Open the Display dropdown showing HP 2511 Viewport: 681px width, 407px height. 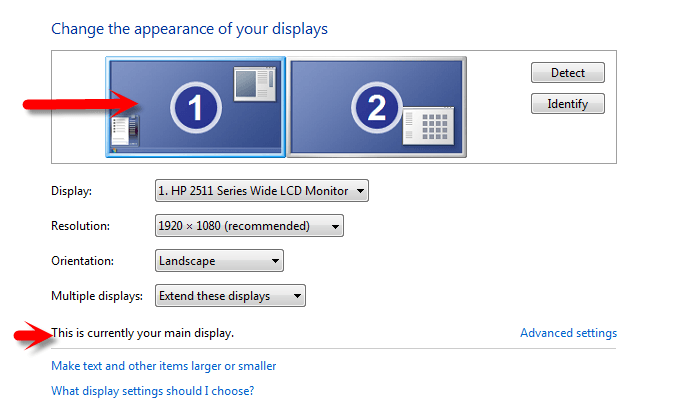[262, 190]
